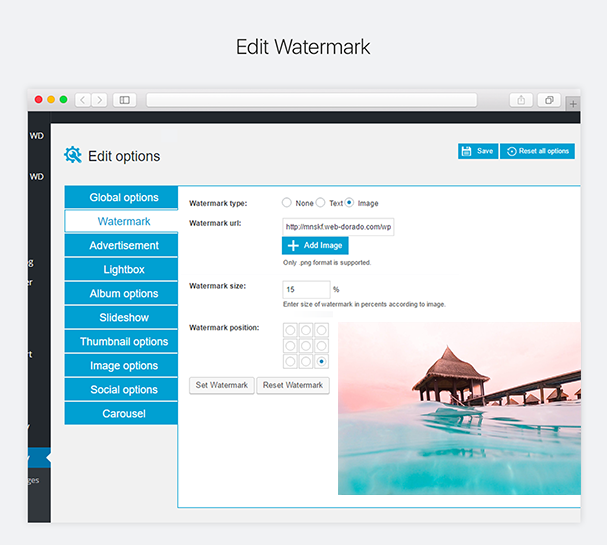Choose bottom-right watermark position
Image resolution: width=607 pixels, height=545 pixels.
point(321,361)
